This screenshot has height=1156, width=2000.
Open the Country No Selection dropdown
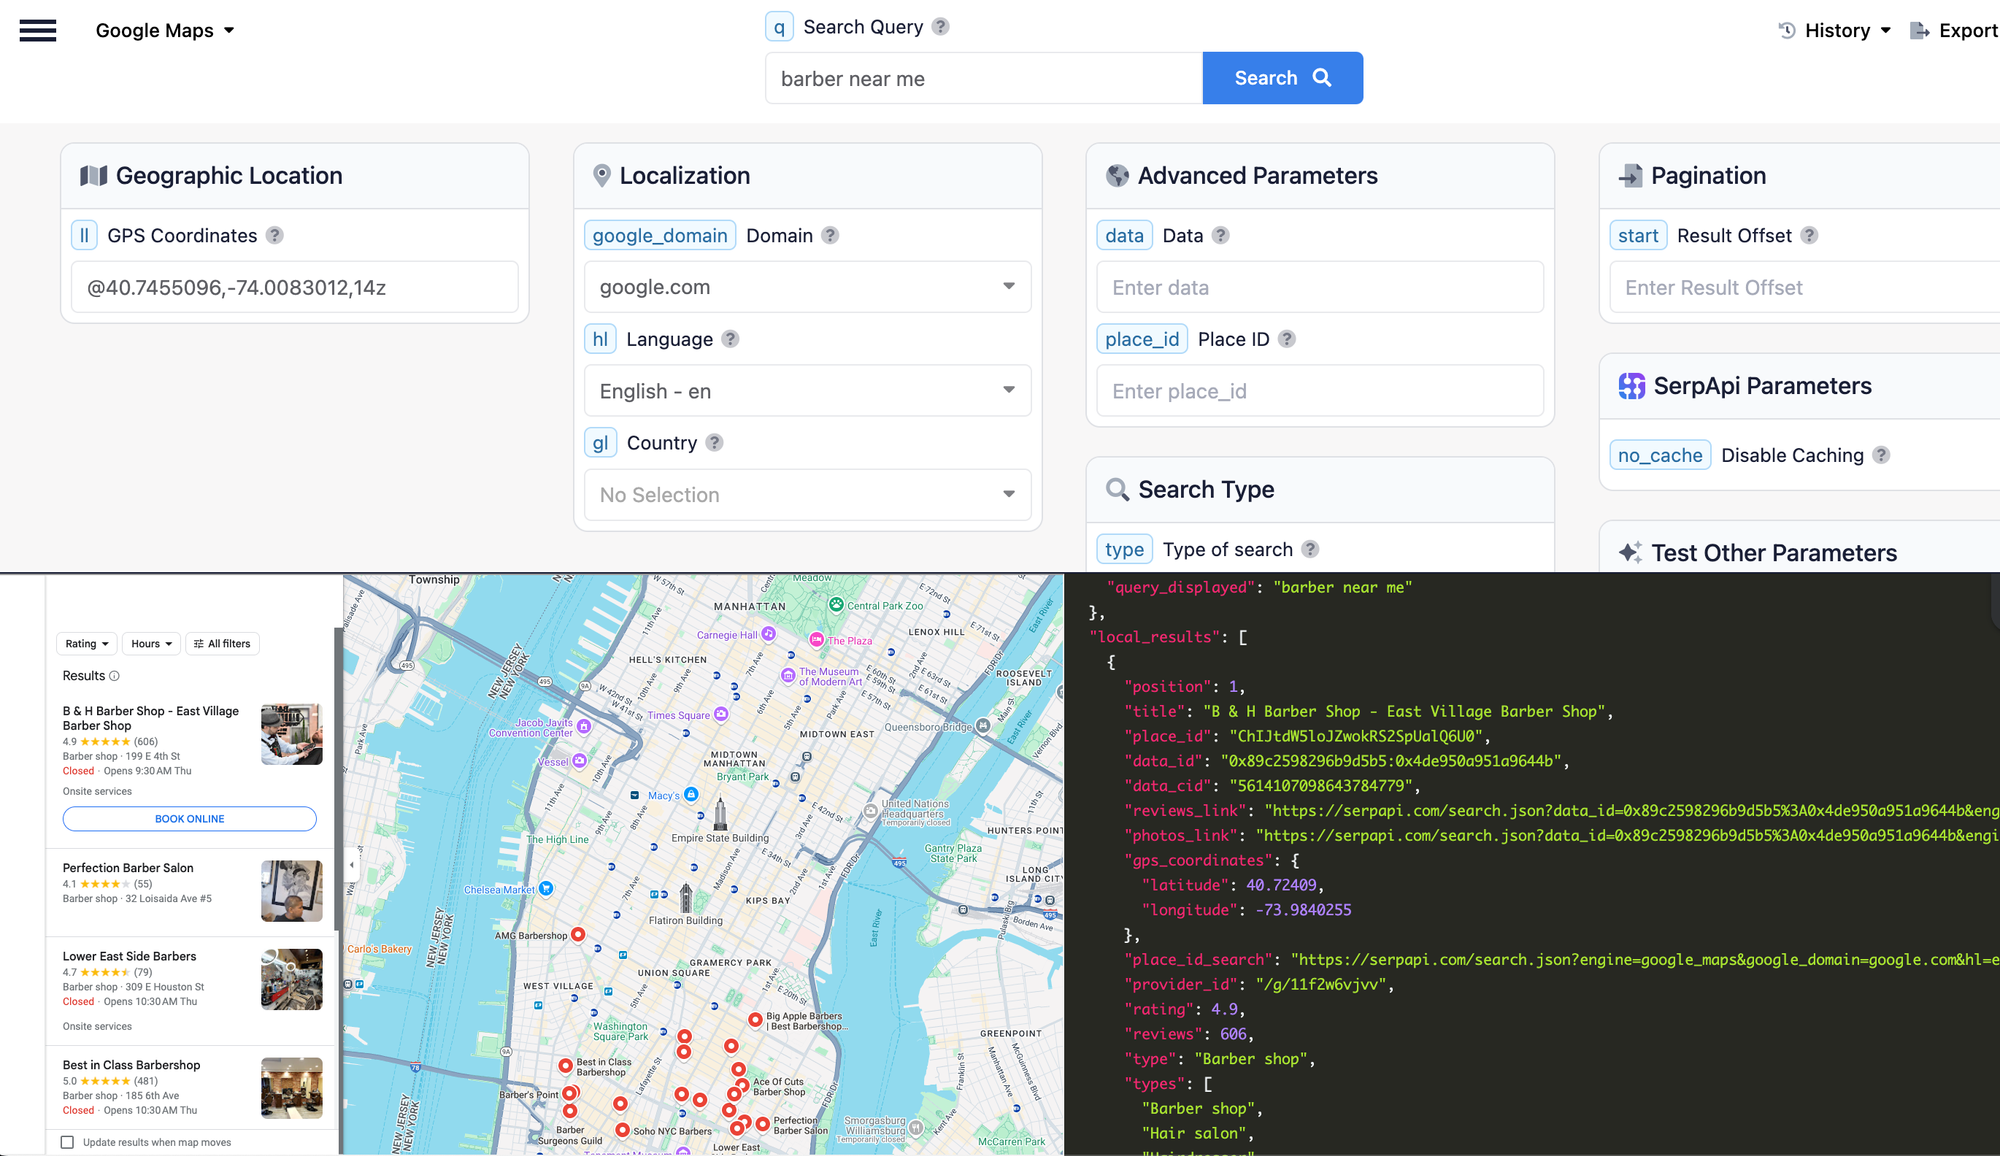click(x=807, y=495)
